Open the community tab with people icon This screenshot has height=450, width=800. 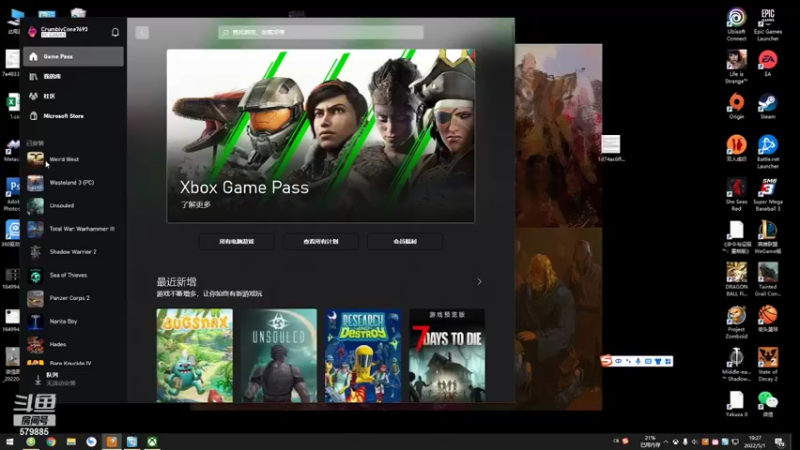click(x=73, y=96)
